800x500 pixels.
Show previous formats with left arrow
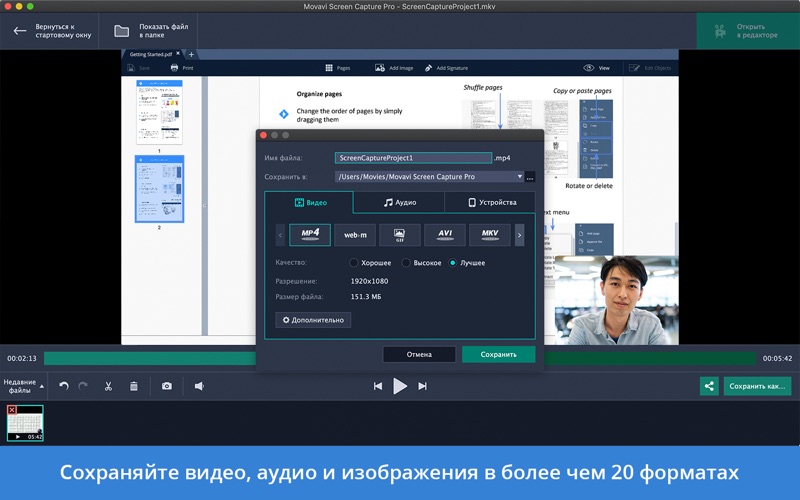pyautogui.click(x=280, y=235)
